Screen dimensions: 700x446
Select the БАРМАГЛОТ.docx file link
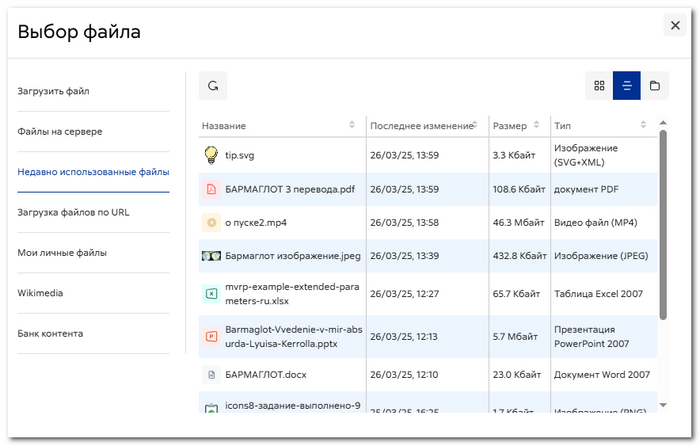[266, 375]
